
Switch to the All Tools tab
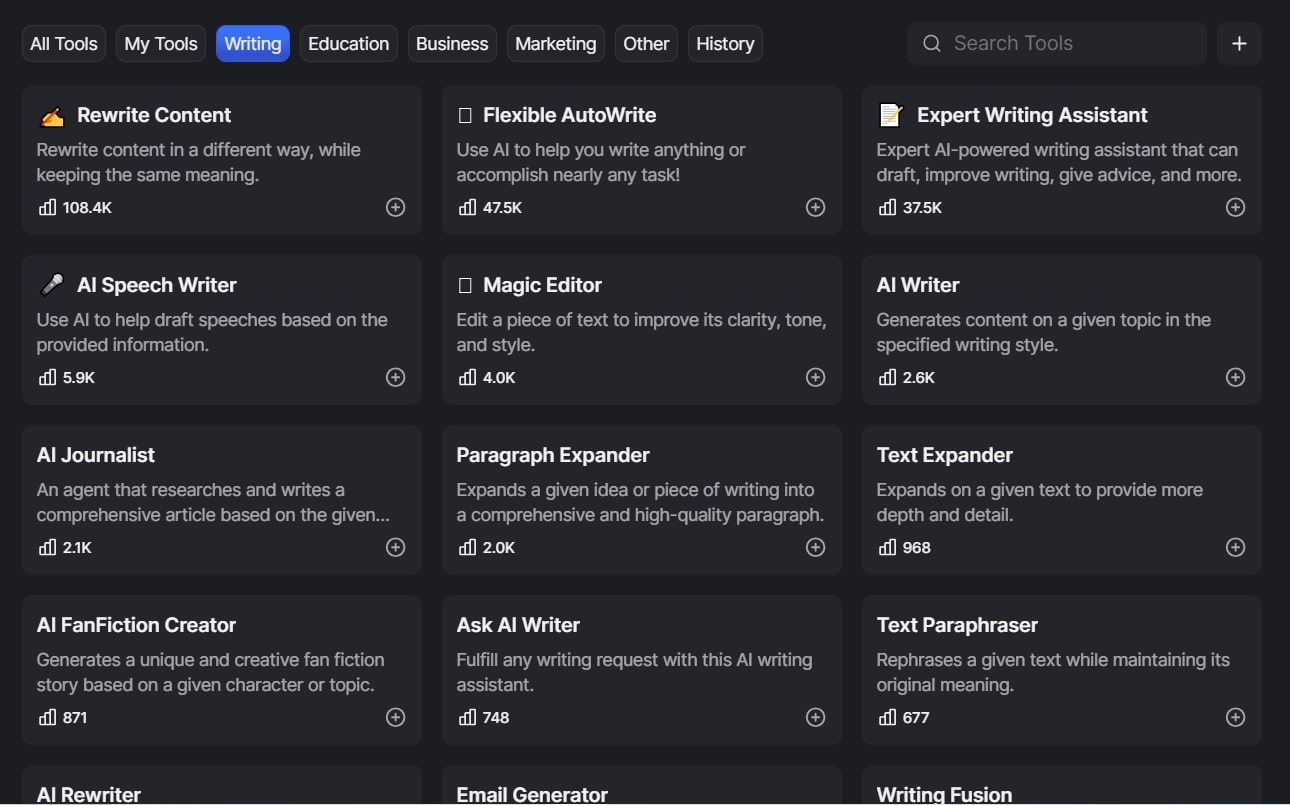(64, 44)
